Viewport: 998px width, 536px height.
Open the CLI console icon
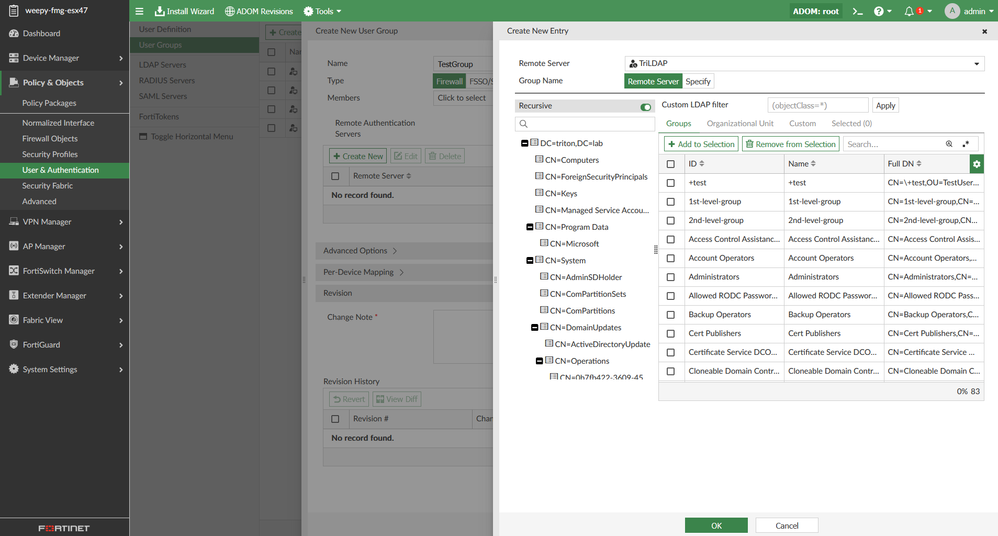[857, 11]
